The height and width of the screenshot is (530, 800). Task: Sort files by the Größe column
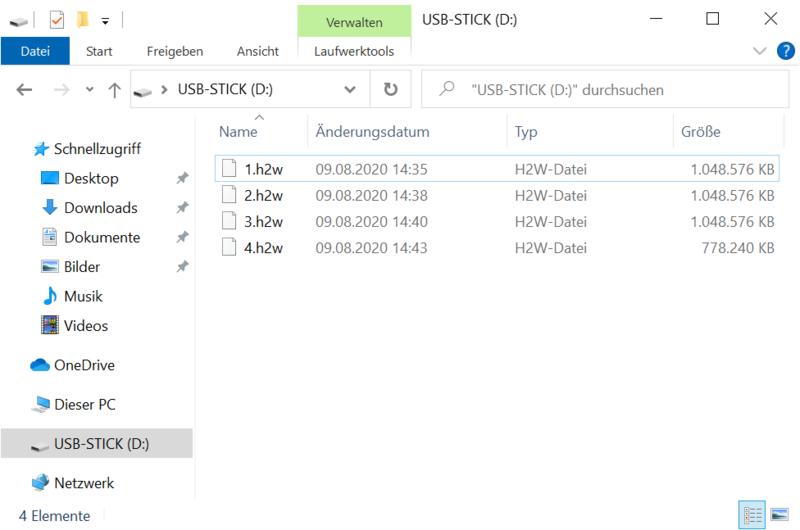pos(701,132)
